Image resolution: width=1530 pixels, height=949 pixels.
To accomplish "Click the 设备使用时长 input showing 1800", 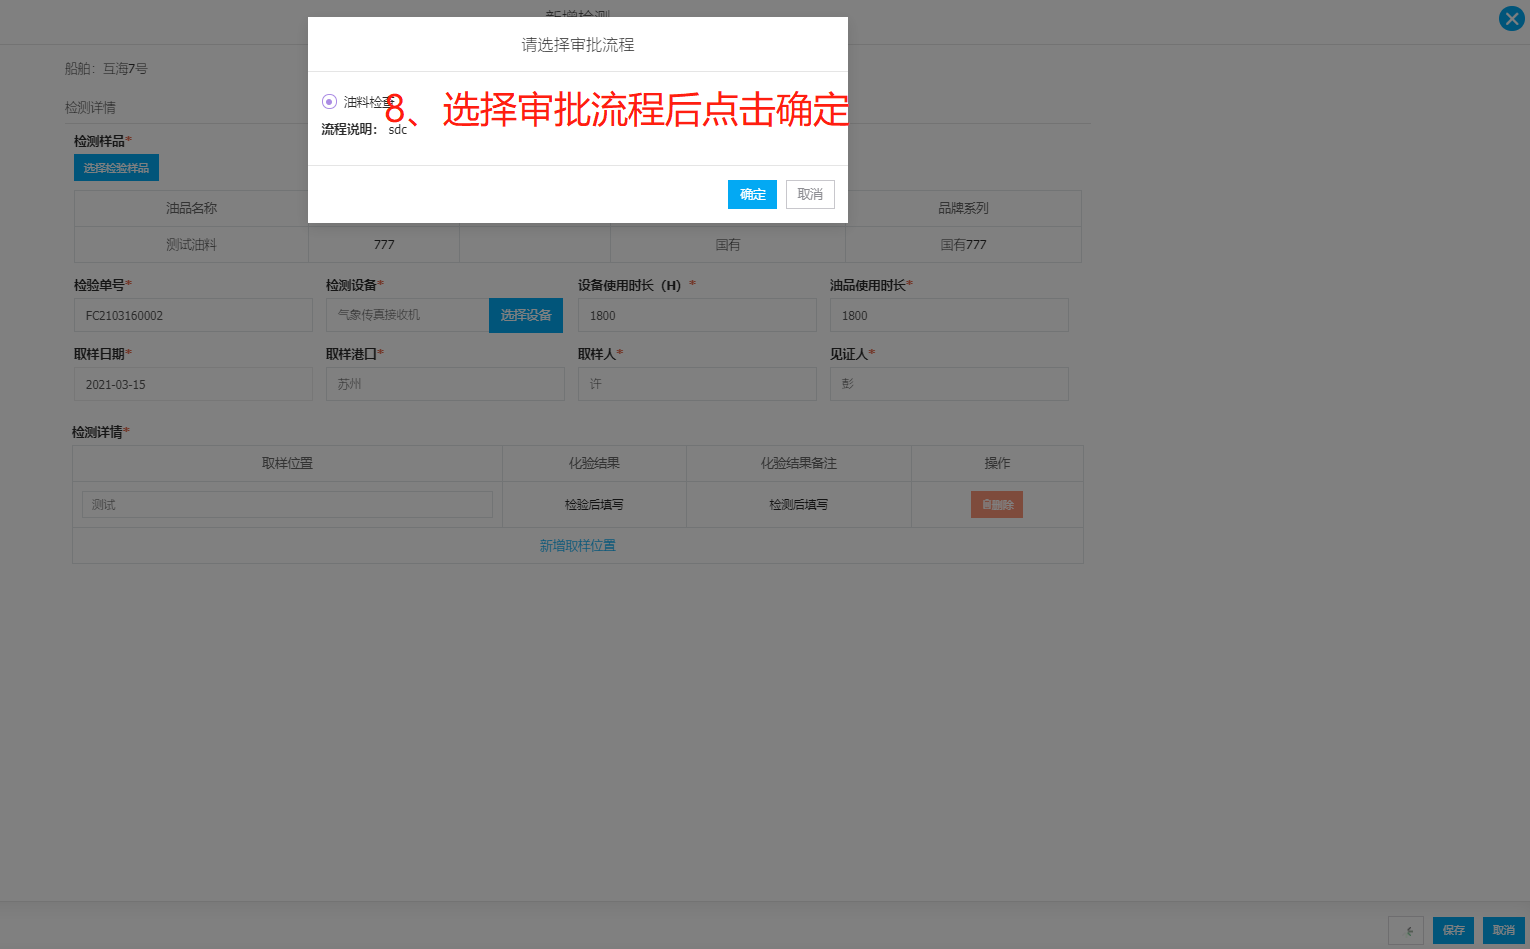I will point(697,315).
